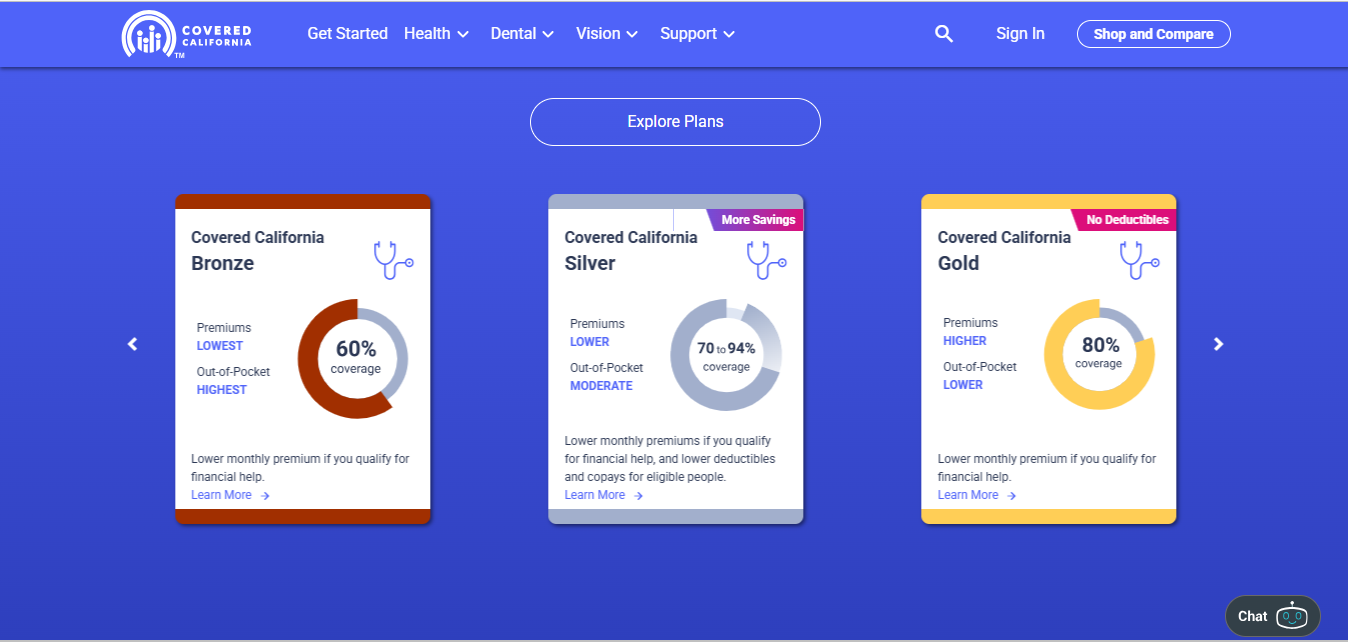Image resolution: width=1348 pixels, height=642 pixels.
Task: Open the Chat robot assistant
Action: click(x=1272, y=616)
